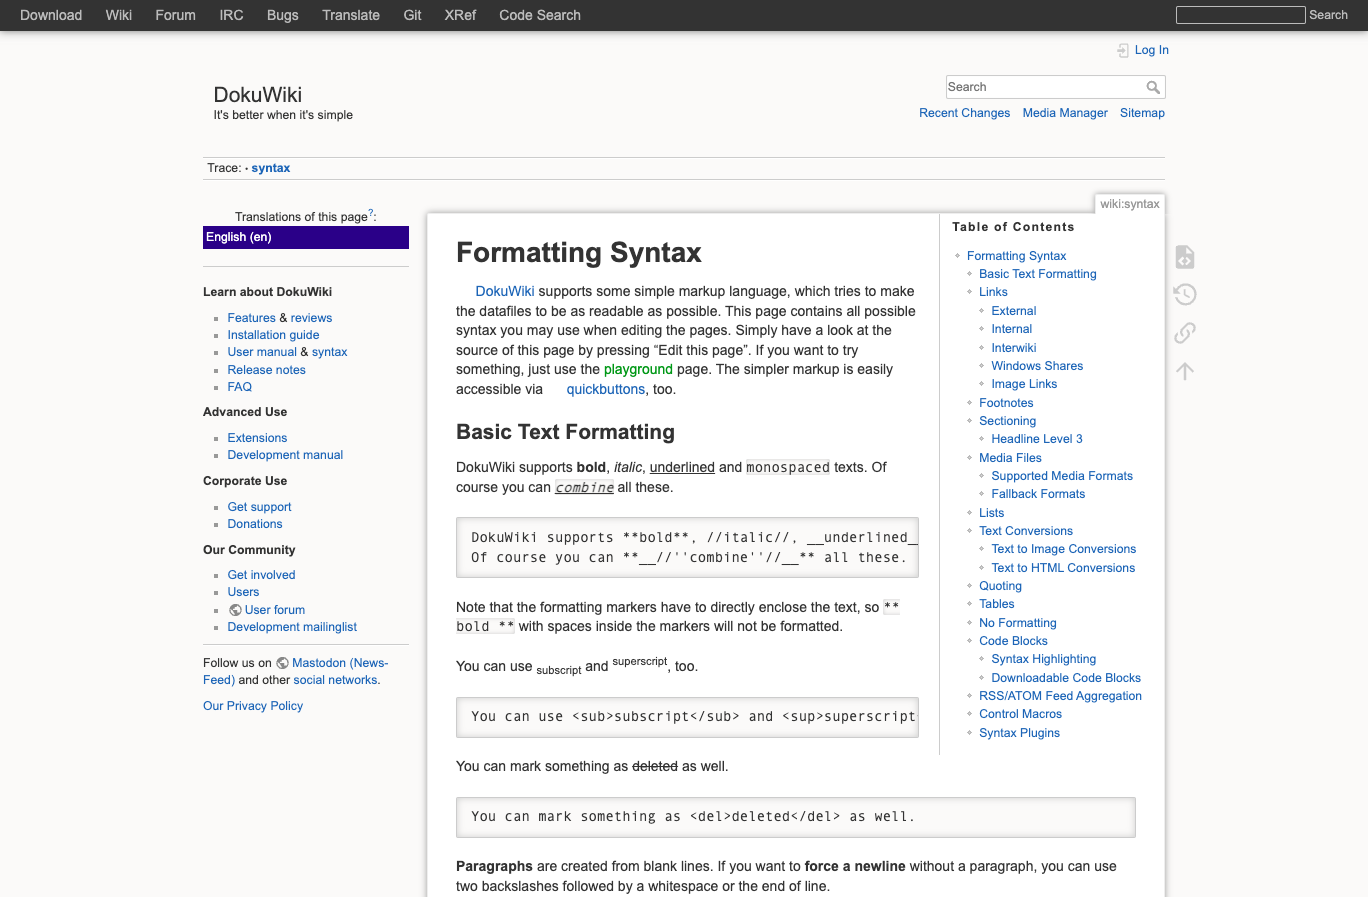Open Old revisions history icon
This screenshot has width=1368, height=897.
pyautogui.click(x=1185, y=294)
